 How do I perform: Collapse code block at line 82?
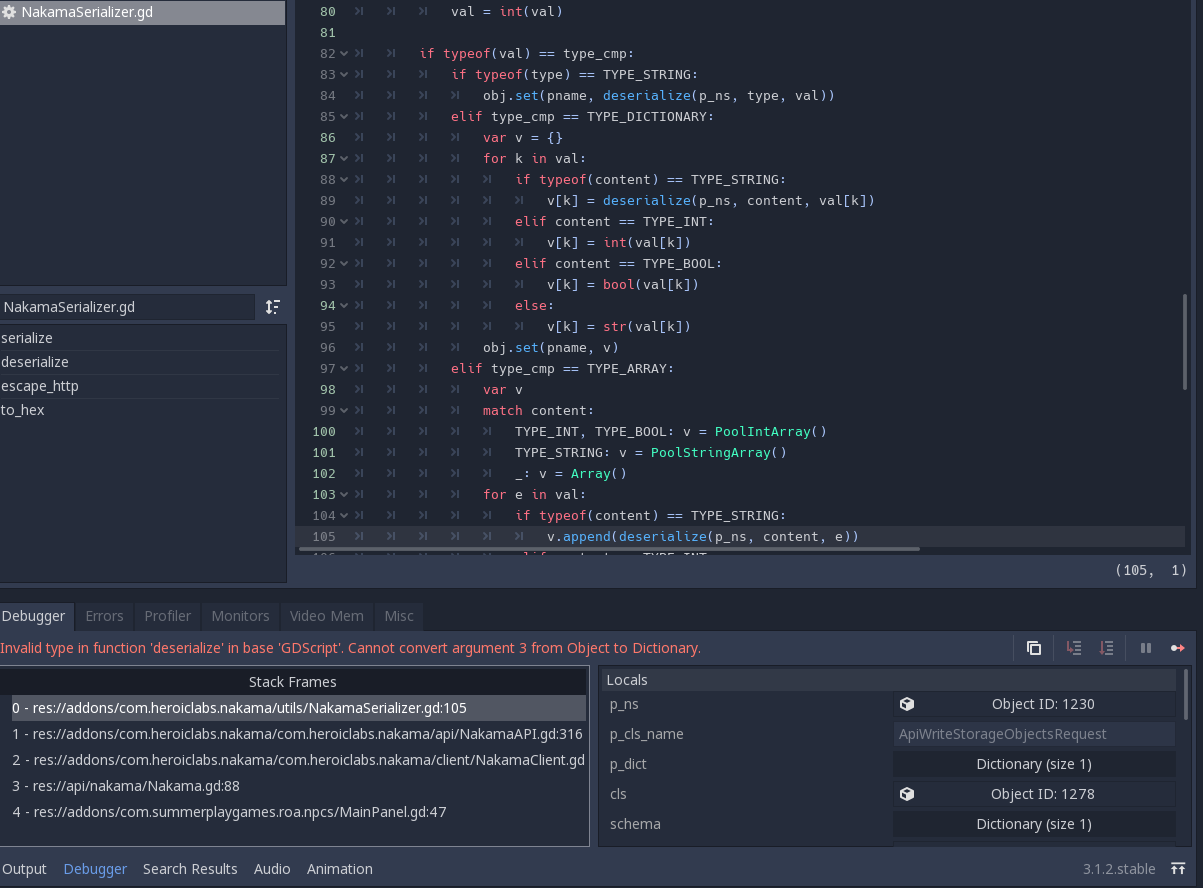[x=344, y=54]
